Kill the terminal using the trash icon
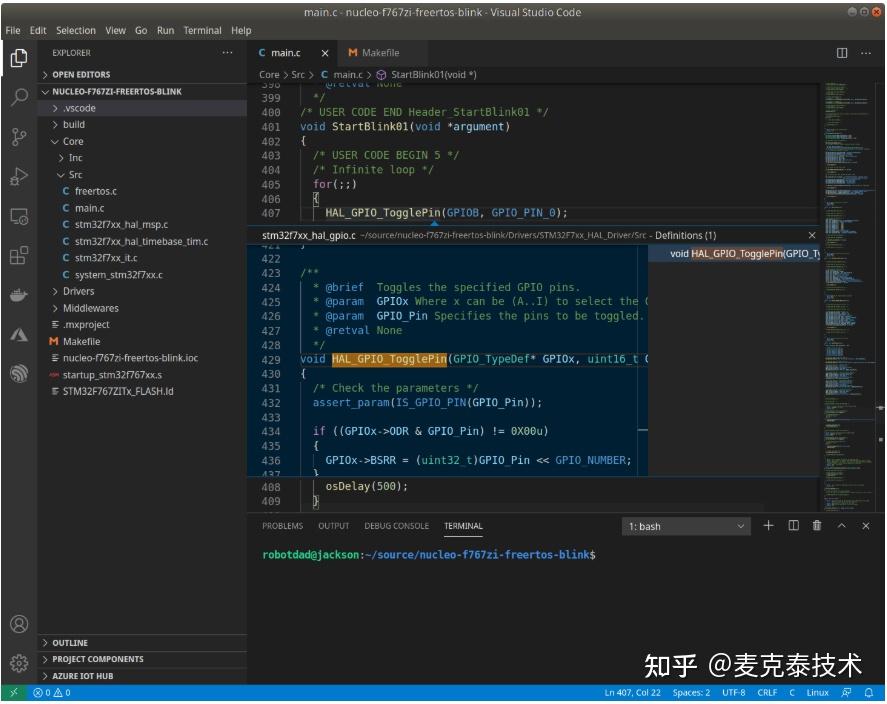Viewport: 887px width, 704px height. [x=815, y=525]
